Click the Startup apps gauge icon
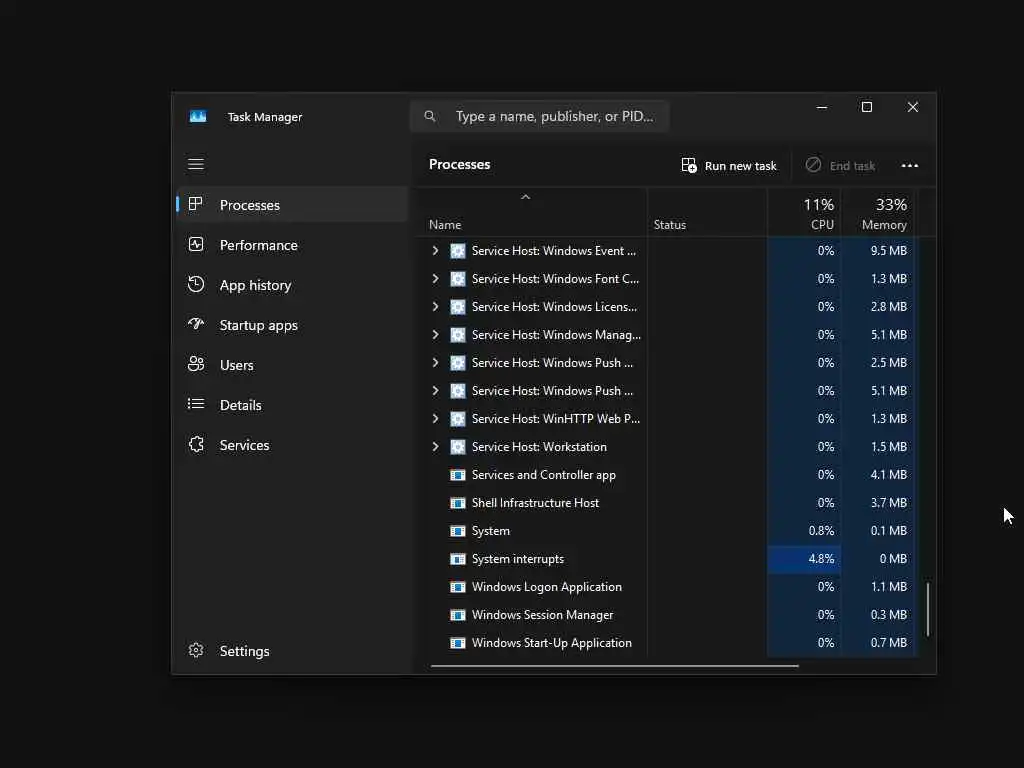The height and width of the screenshot is (768, 1024). (x=196, y=324)
